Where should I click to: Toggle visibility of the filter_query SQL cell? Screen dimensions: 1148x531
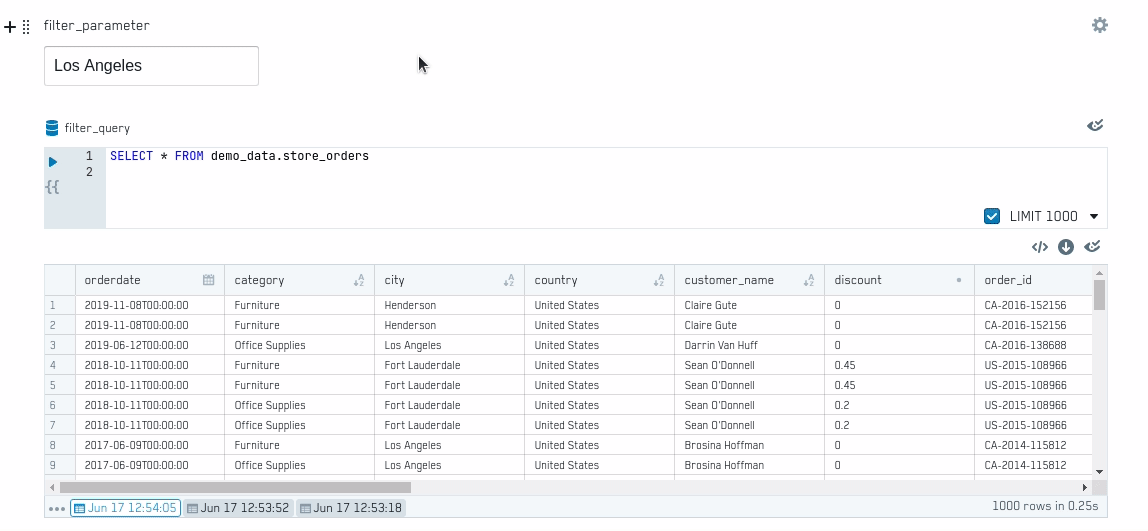click(1095, 126)
